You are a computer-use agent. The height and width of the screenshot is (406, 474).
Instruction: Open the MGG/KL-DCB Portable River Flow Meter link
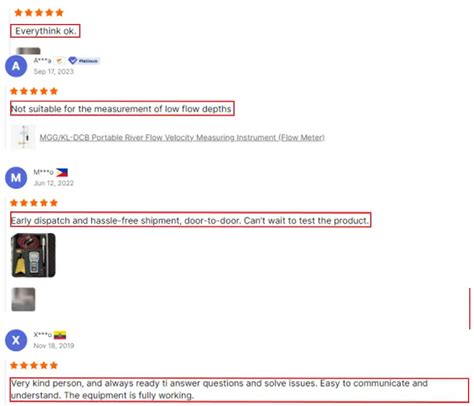182,137
